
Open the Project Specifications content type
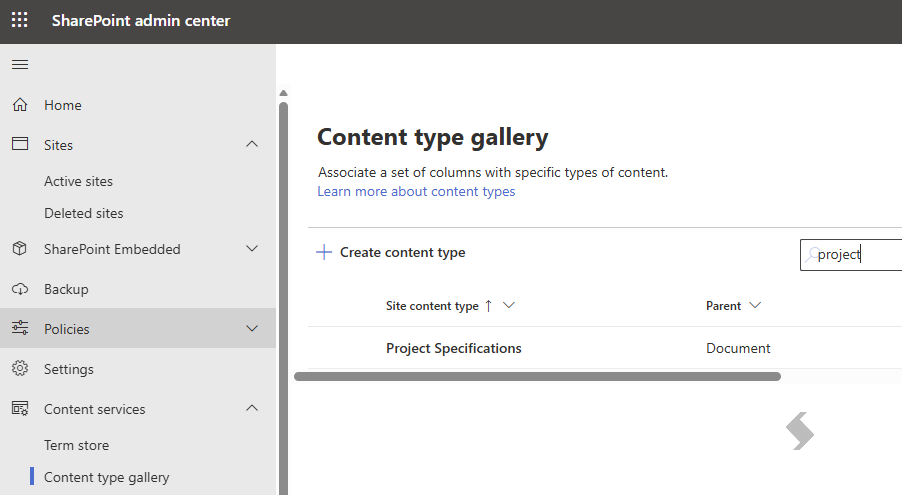[453, 348]
